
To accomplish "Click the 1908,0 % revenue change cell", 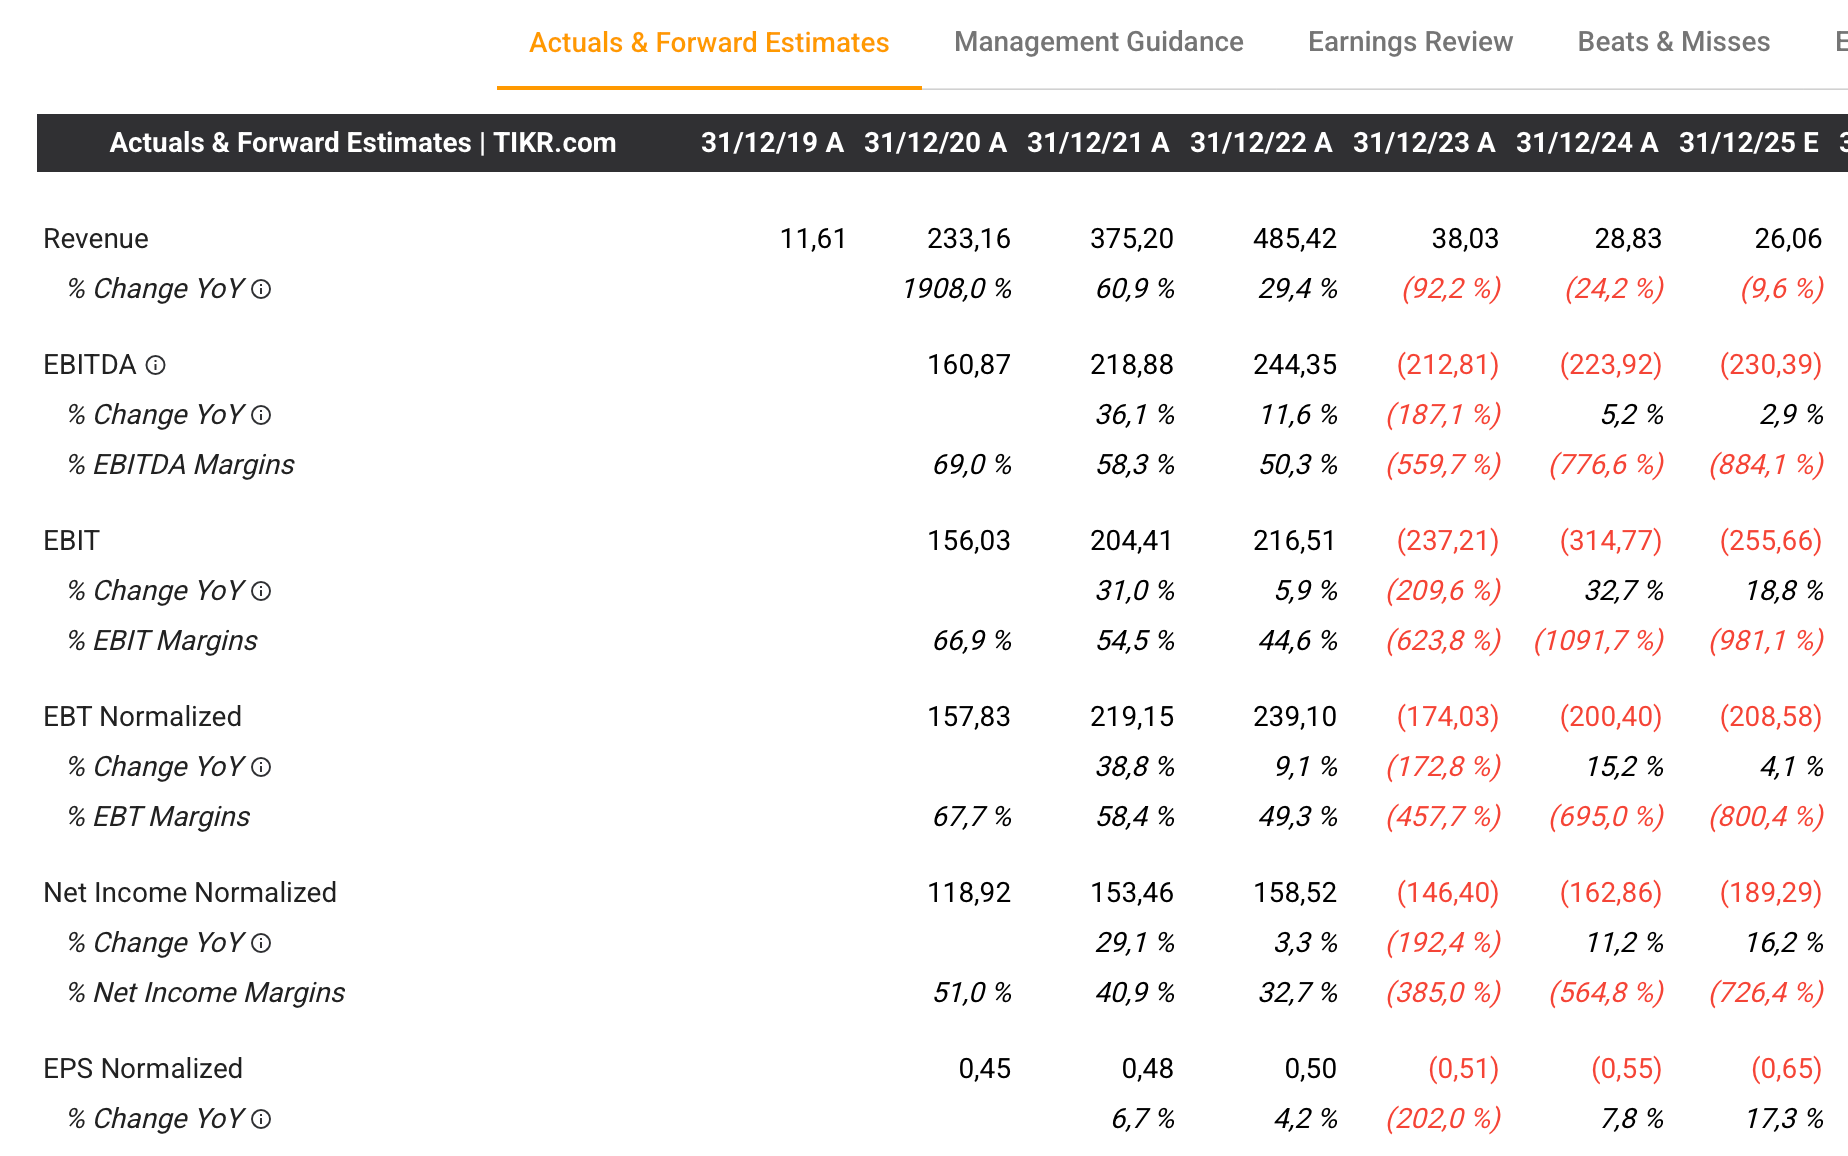I will pyautogui.click(x=957, y=289).
